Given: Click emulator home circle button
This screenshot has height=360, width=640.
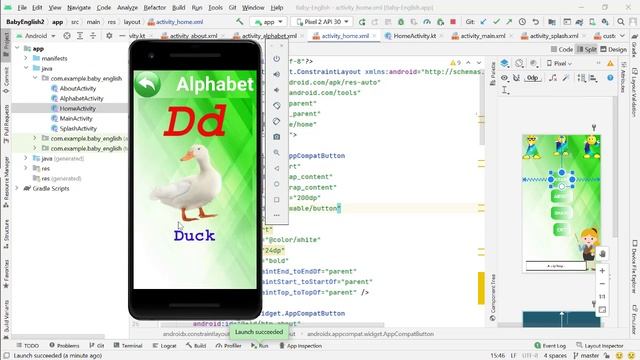Looking at the screenshot, I should (277, 184).
